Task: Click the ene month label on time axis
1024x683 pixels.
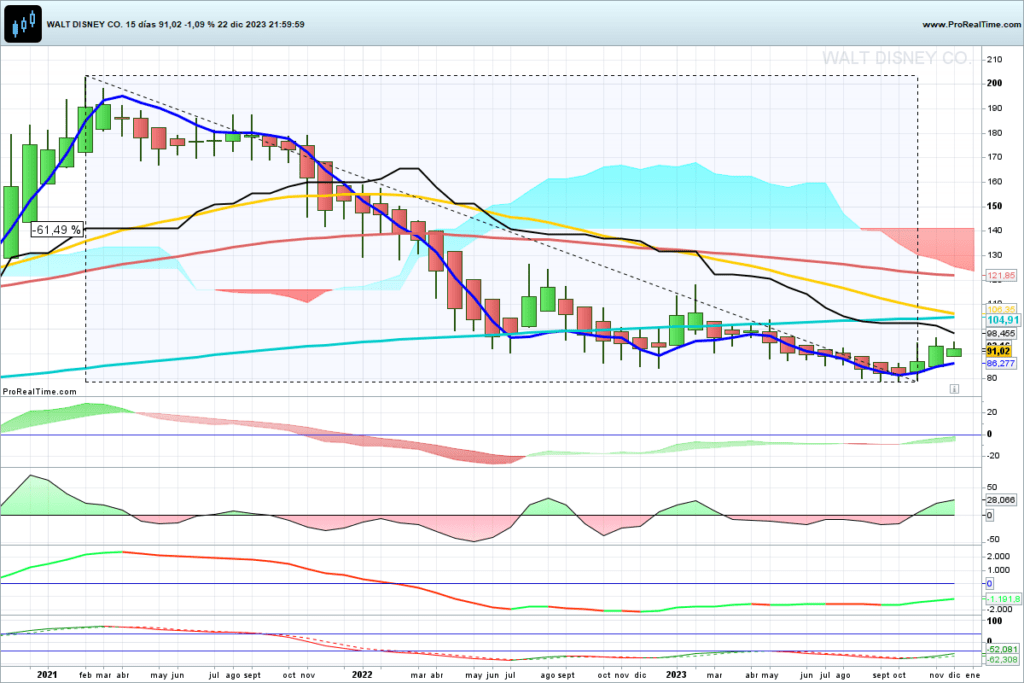Action: pyautogui.click(x=973, y=675)
